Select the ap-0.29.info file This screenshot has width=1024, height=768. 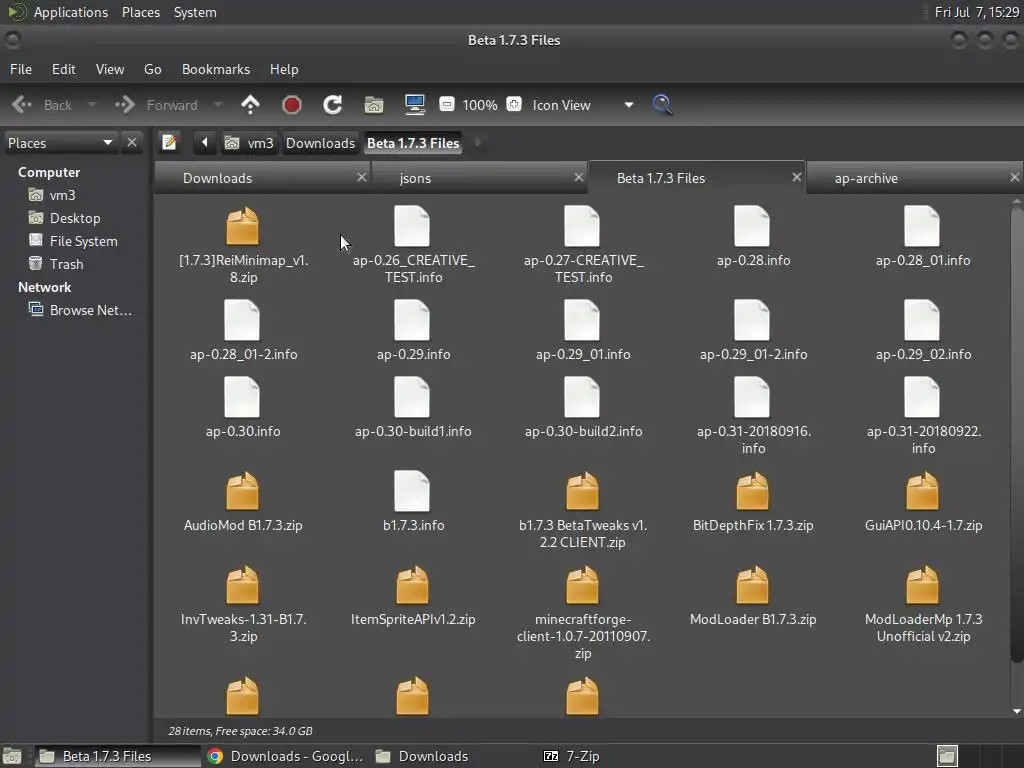pos(413,330)
